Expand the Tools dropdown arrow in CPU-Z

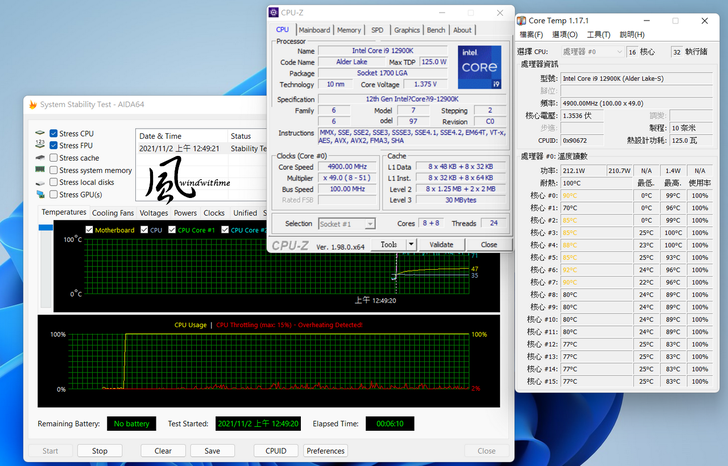point(410,244)
